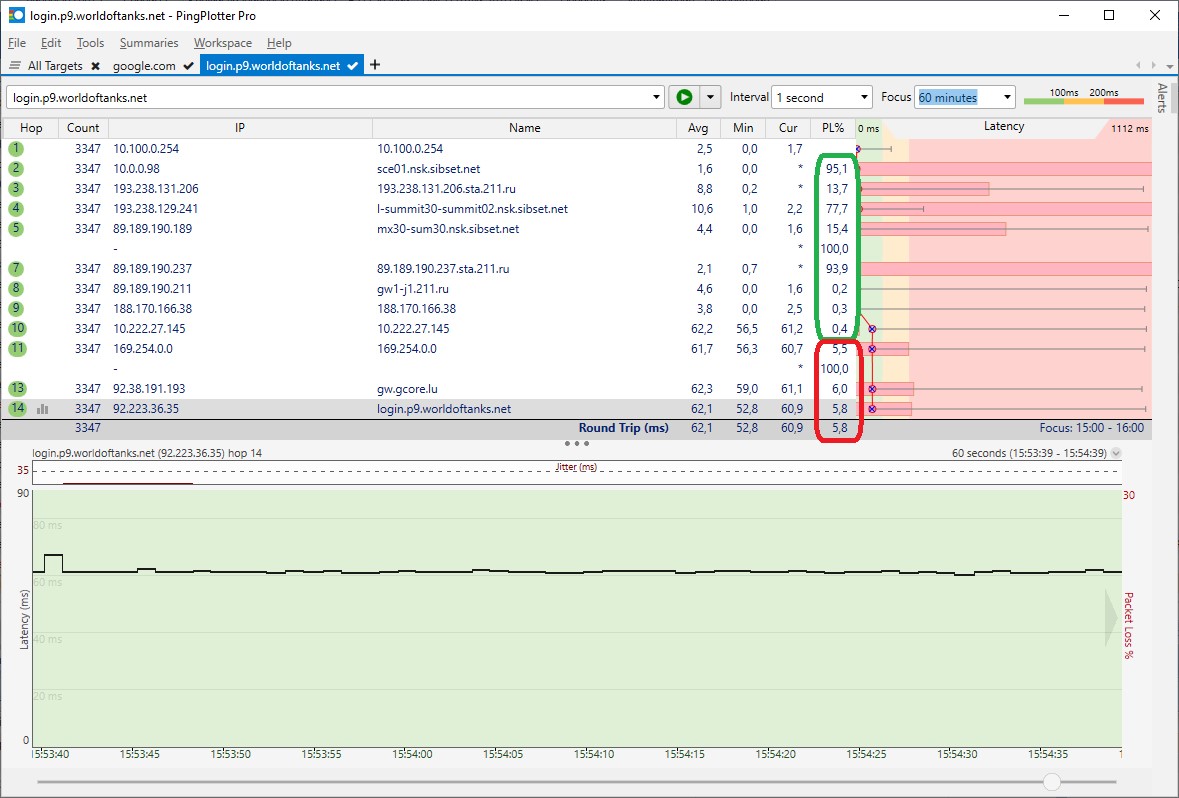This screenshot has width=1179, height=798.
Task: Open the dropdown arrow next to the Start button
Action: (x=710, y=97)
